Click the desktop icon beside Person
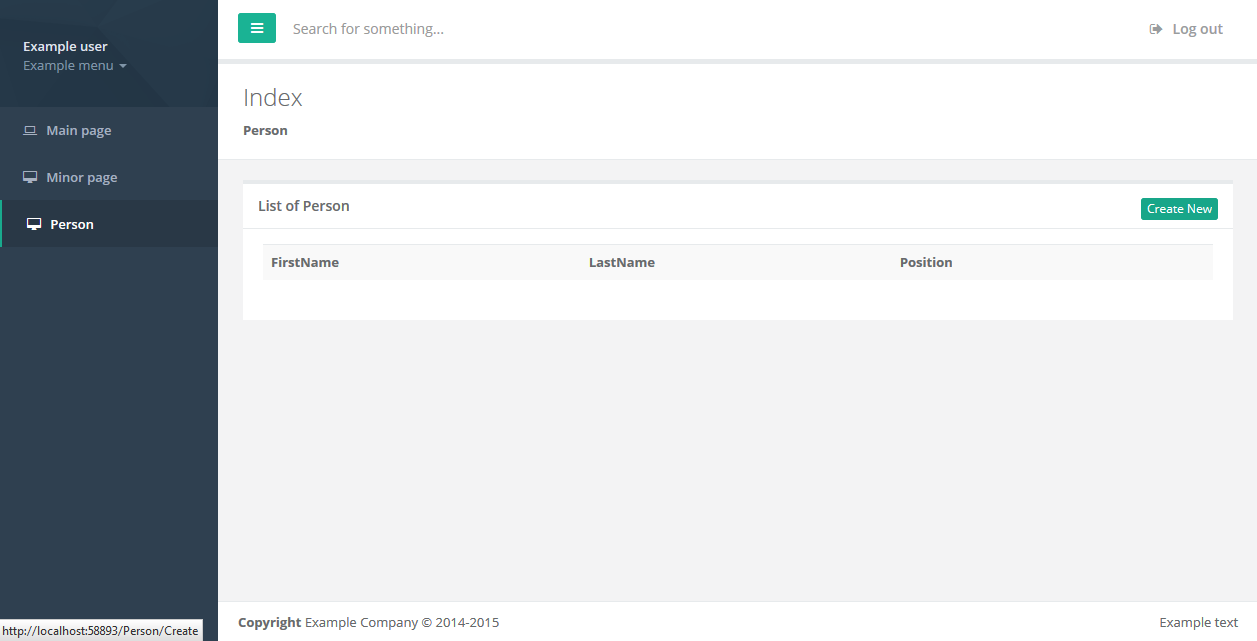 pos(34,225)
